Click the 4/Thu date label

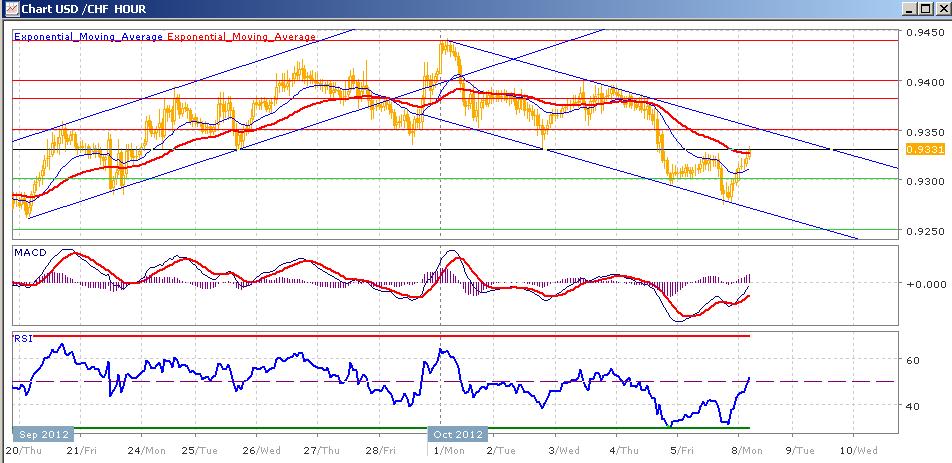(622, 450)
